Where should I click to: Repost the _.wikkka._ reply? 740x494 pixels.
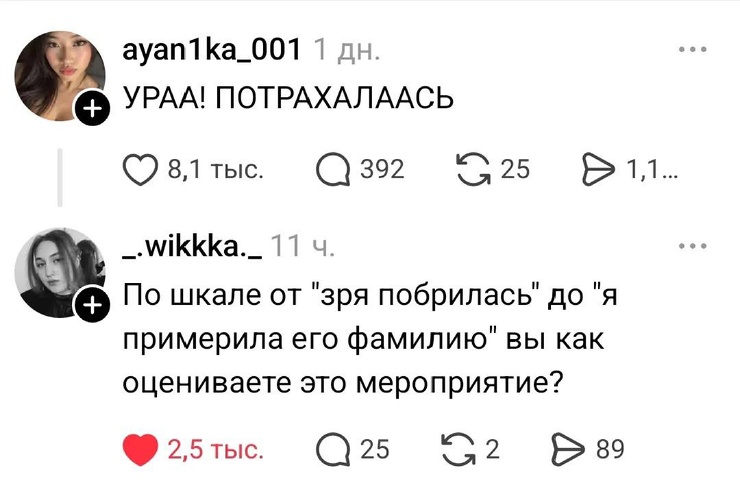point(458,451)
